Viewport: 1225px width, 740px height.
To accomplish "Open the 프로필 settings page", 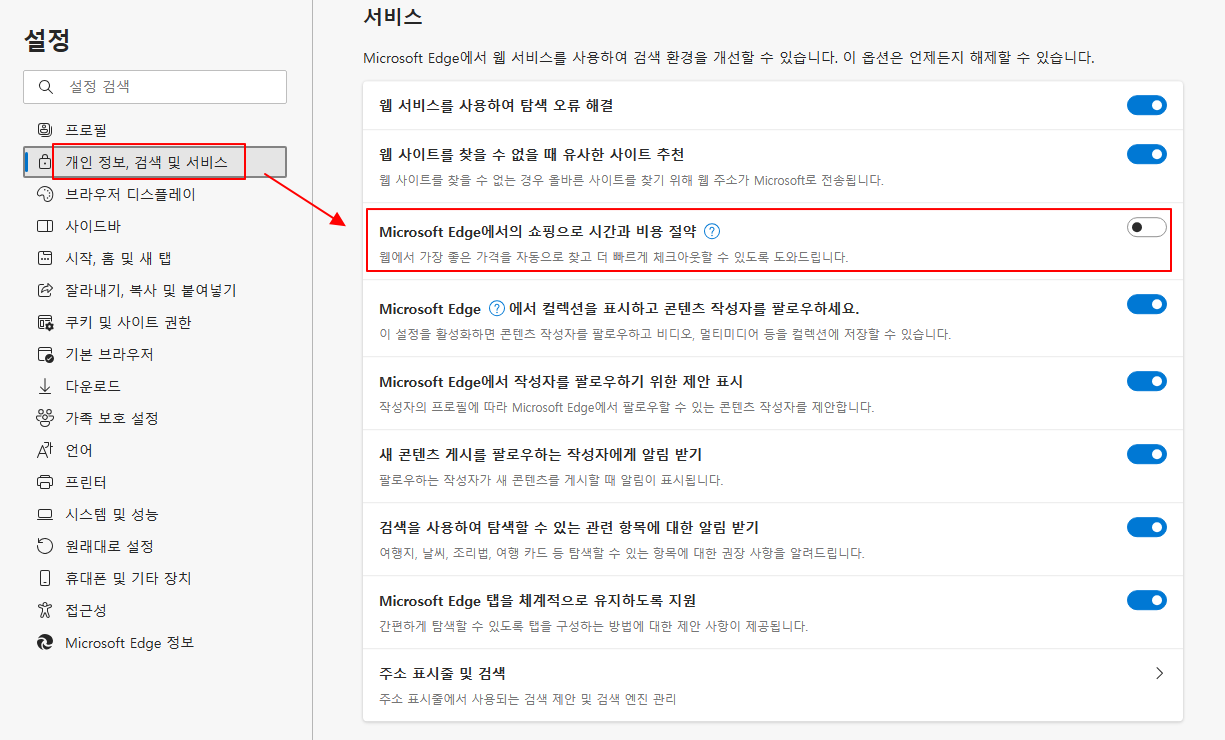I will coord(155,130).
